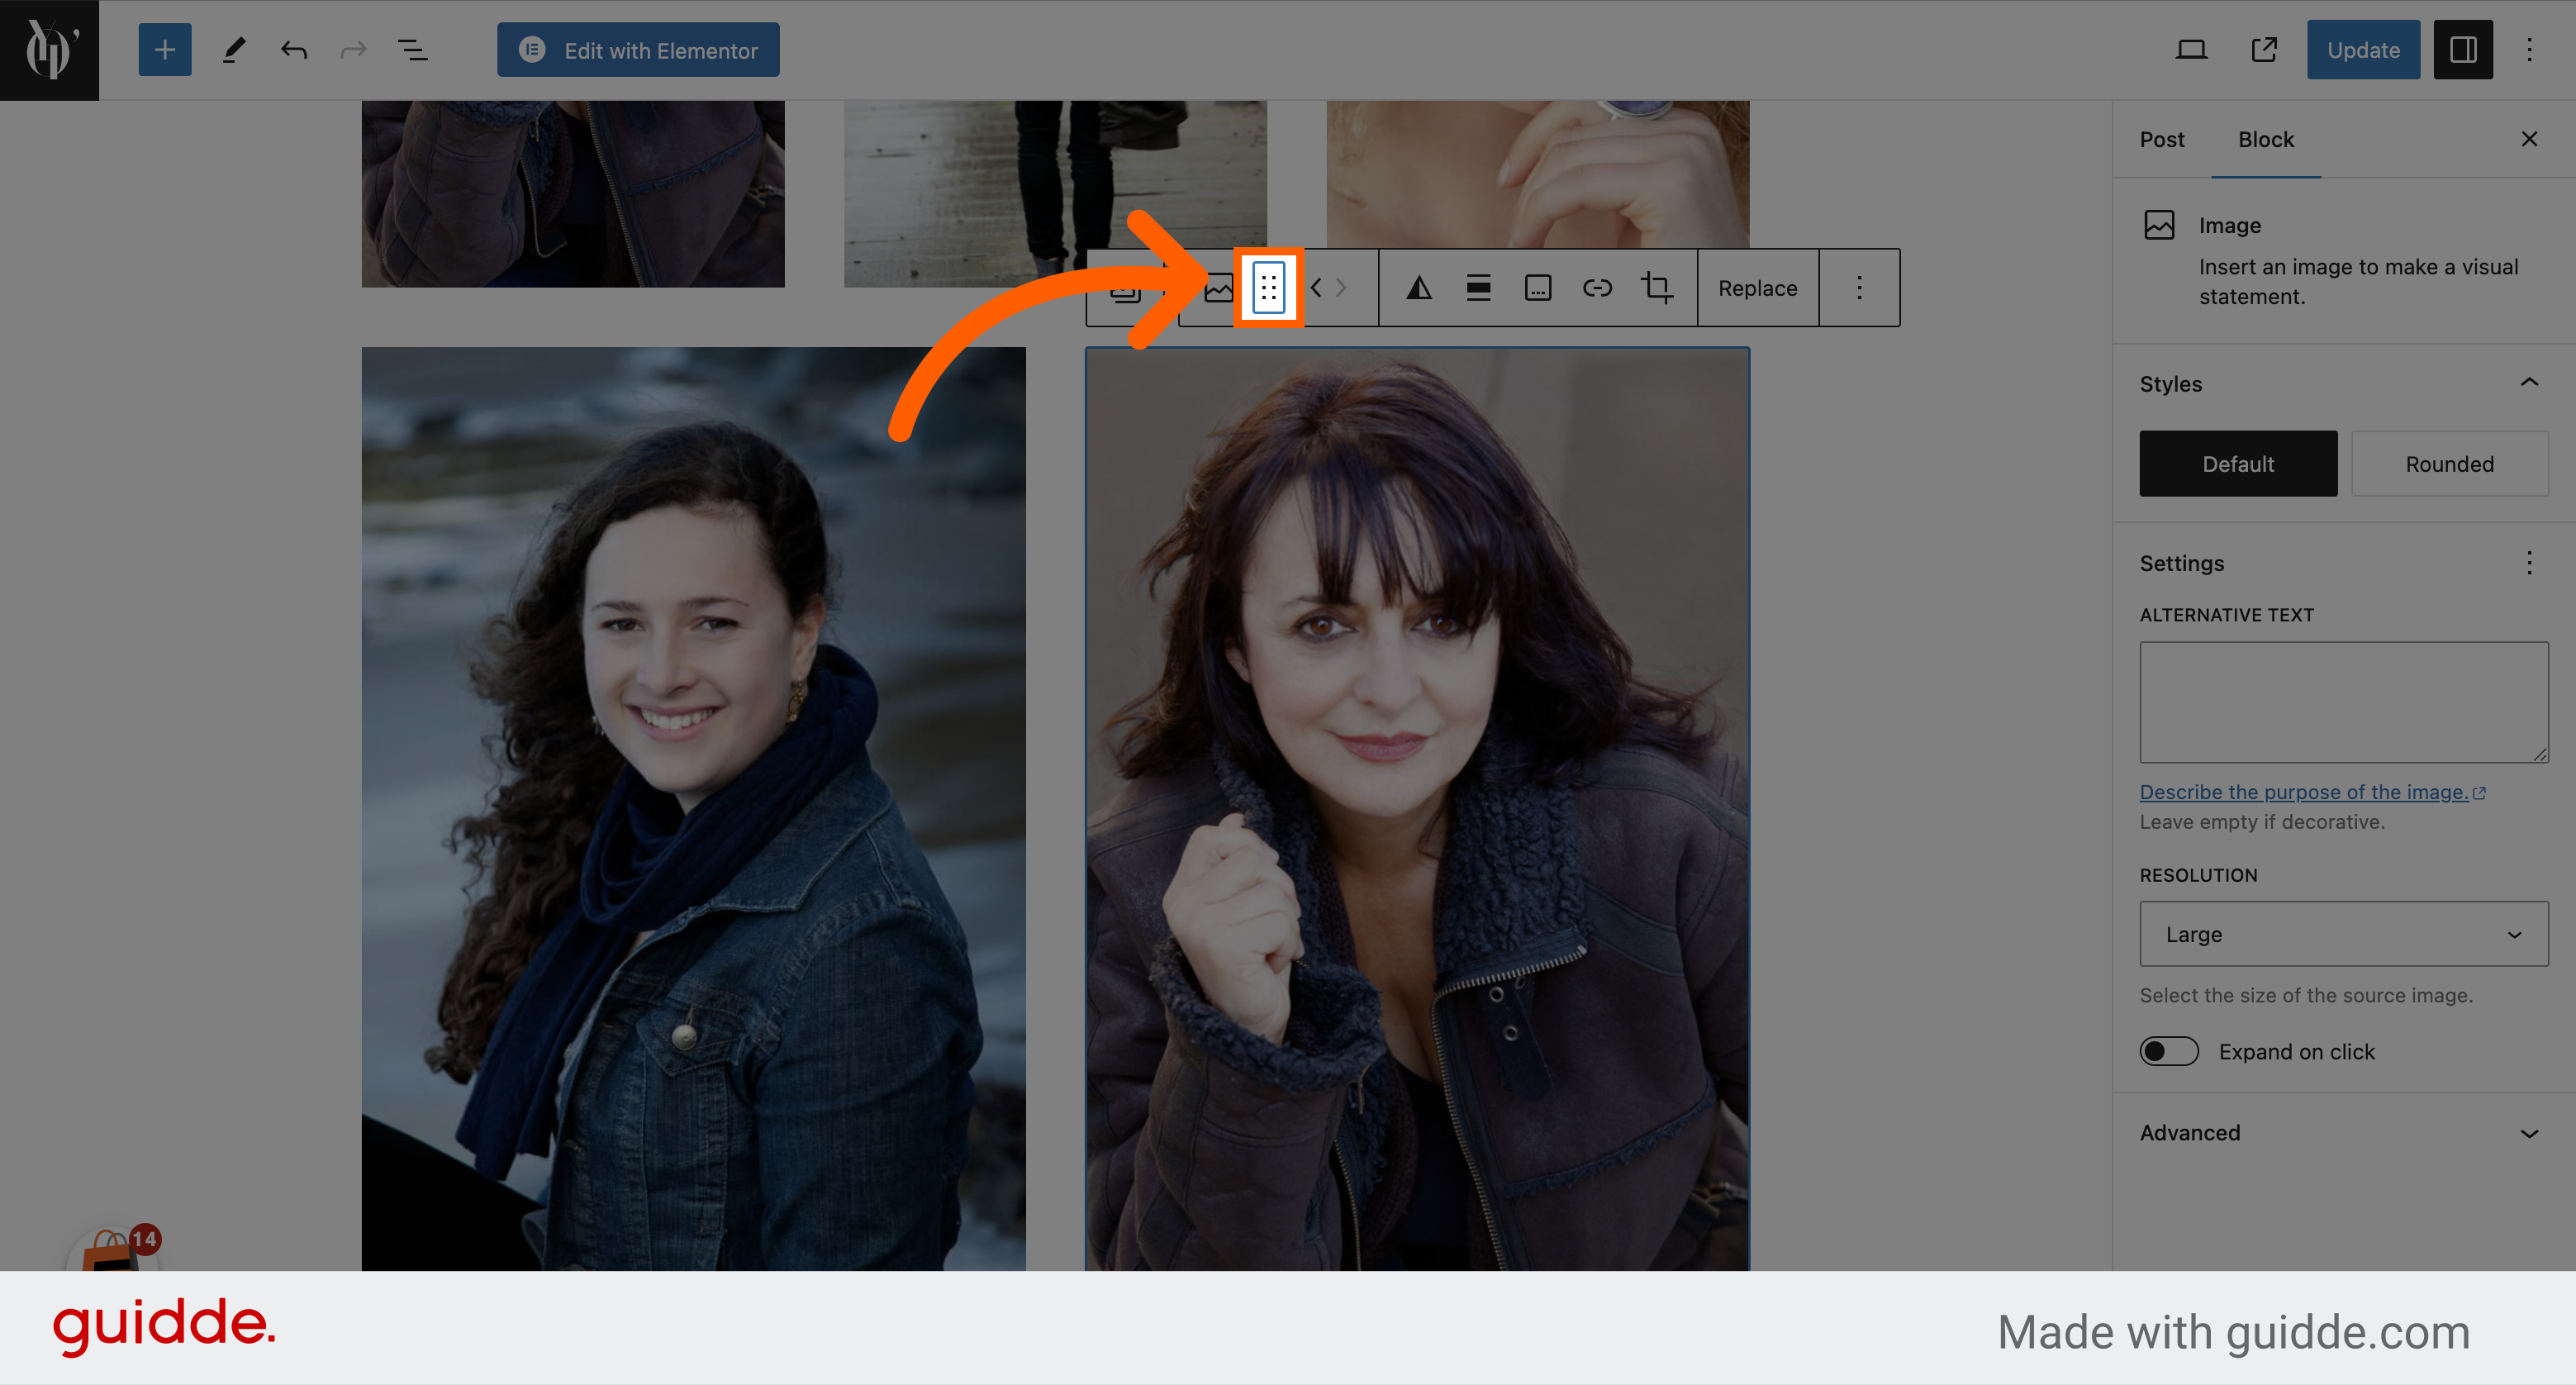Viewport: 2576px width, 1385px height.
Task: Move the image block left
Action: click(x=1316, y=288)
